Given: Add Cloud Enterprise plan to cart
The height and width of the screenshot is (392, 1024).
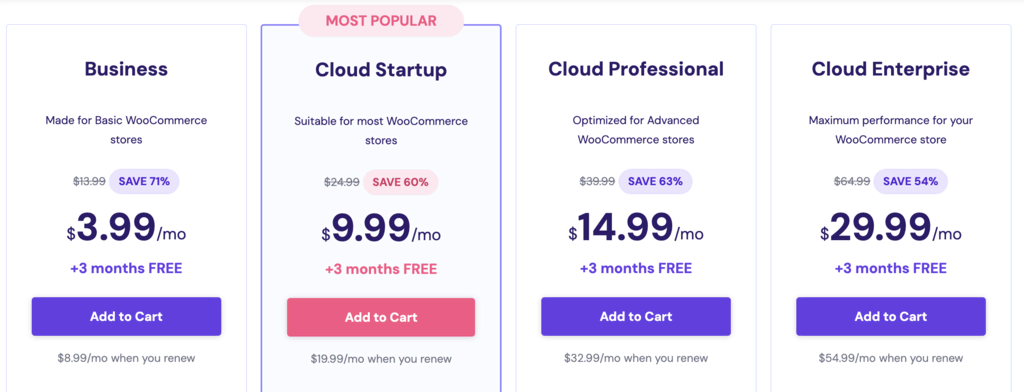Looking at the screenshot, I should 891,317.
